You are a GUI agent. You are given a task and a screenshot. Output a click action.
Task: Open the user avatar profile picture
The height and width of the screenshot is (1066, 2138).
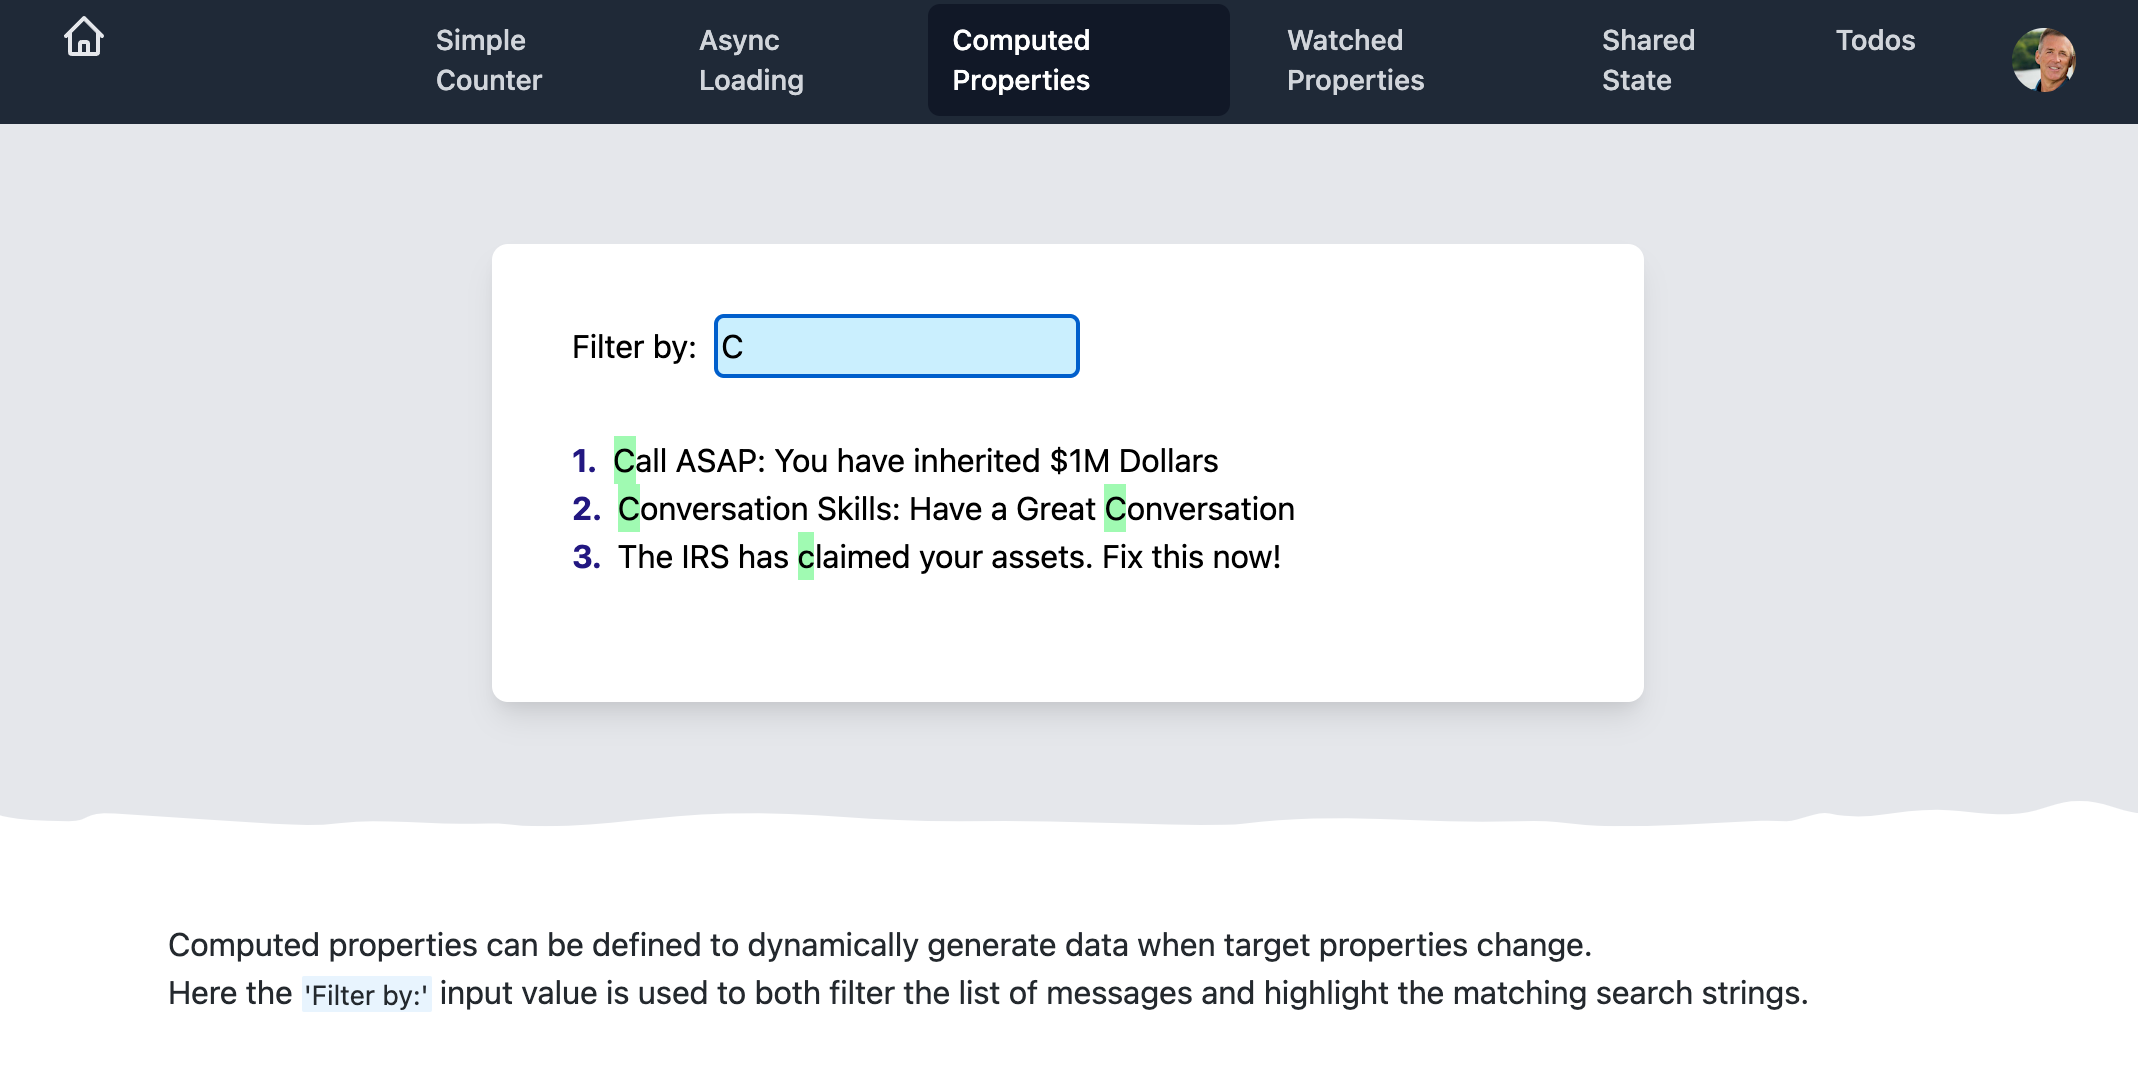tap(2043, 60)
